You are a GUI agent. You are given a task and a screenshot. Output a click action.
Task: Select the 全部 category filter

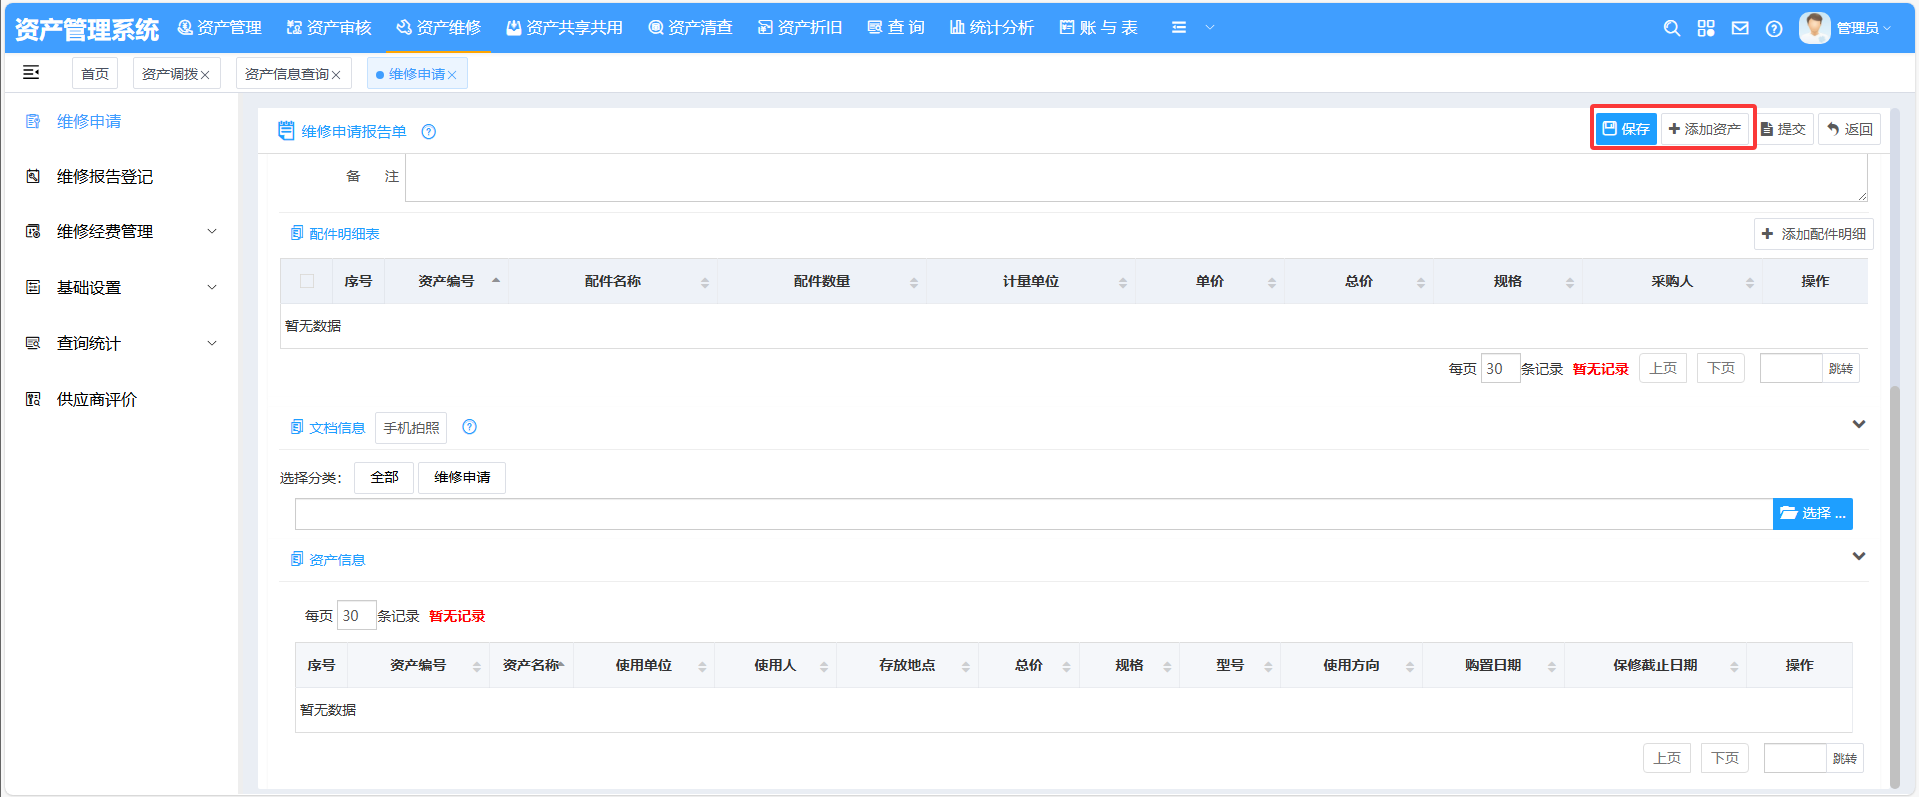(384, 478)
